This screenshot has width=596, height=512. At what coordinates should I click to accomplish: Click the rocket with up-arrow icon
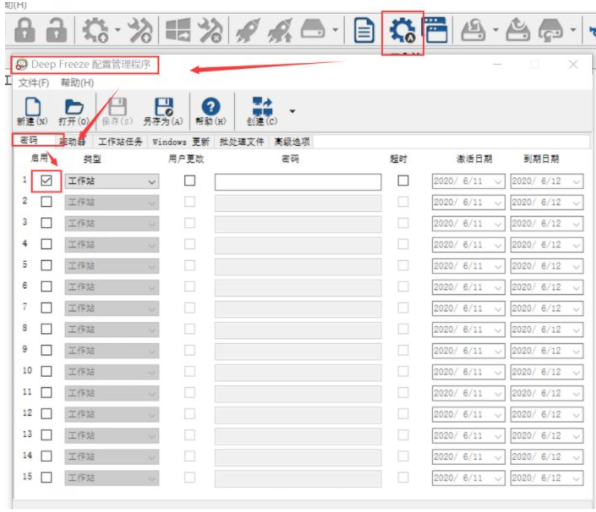[x=280, y=30]
